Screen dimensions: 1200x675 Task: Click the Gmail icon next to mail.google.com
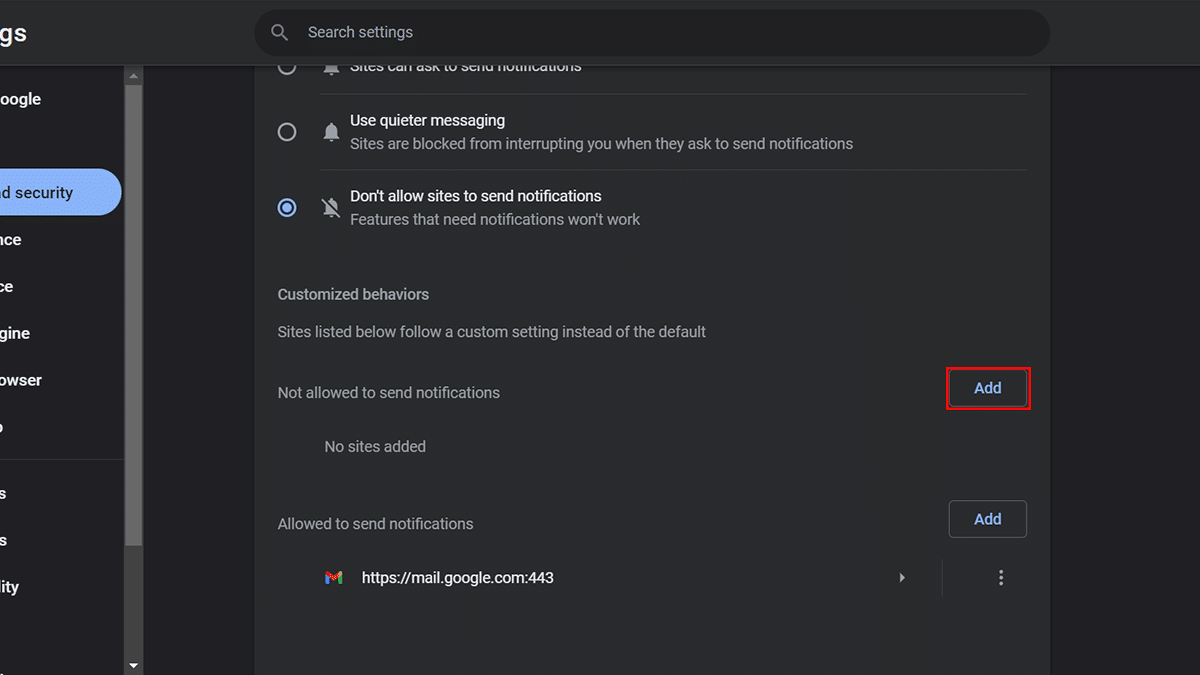point(334,578)
